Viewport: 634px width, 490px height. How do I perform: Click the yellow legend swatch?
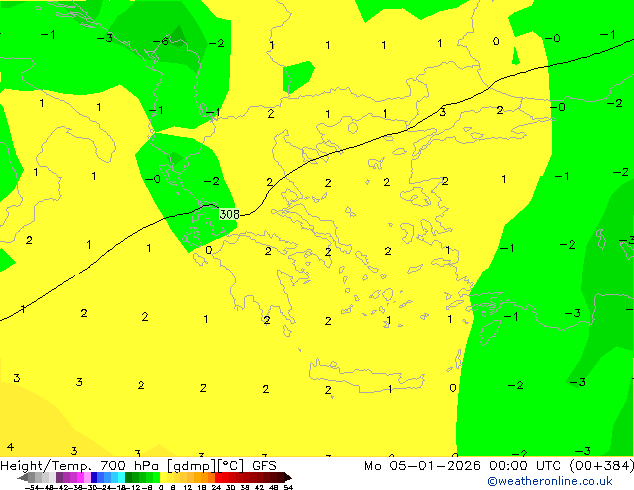pos(163,477)
